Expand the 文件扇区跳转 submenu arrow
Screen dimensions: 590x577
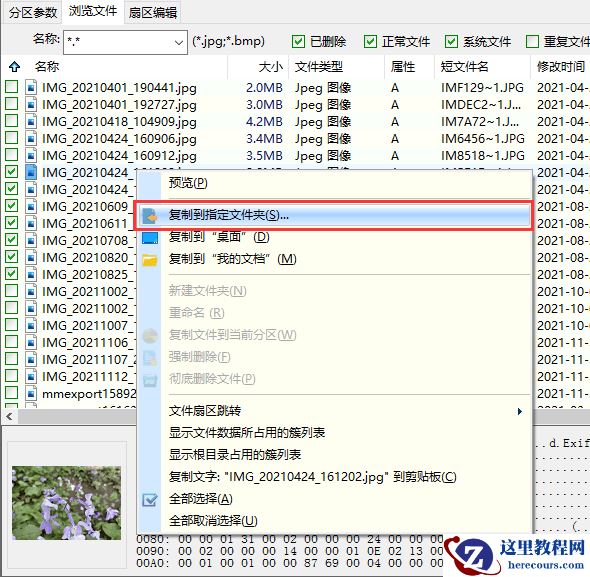(x=520, y=411)
